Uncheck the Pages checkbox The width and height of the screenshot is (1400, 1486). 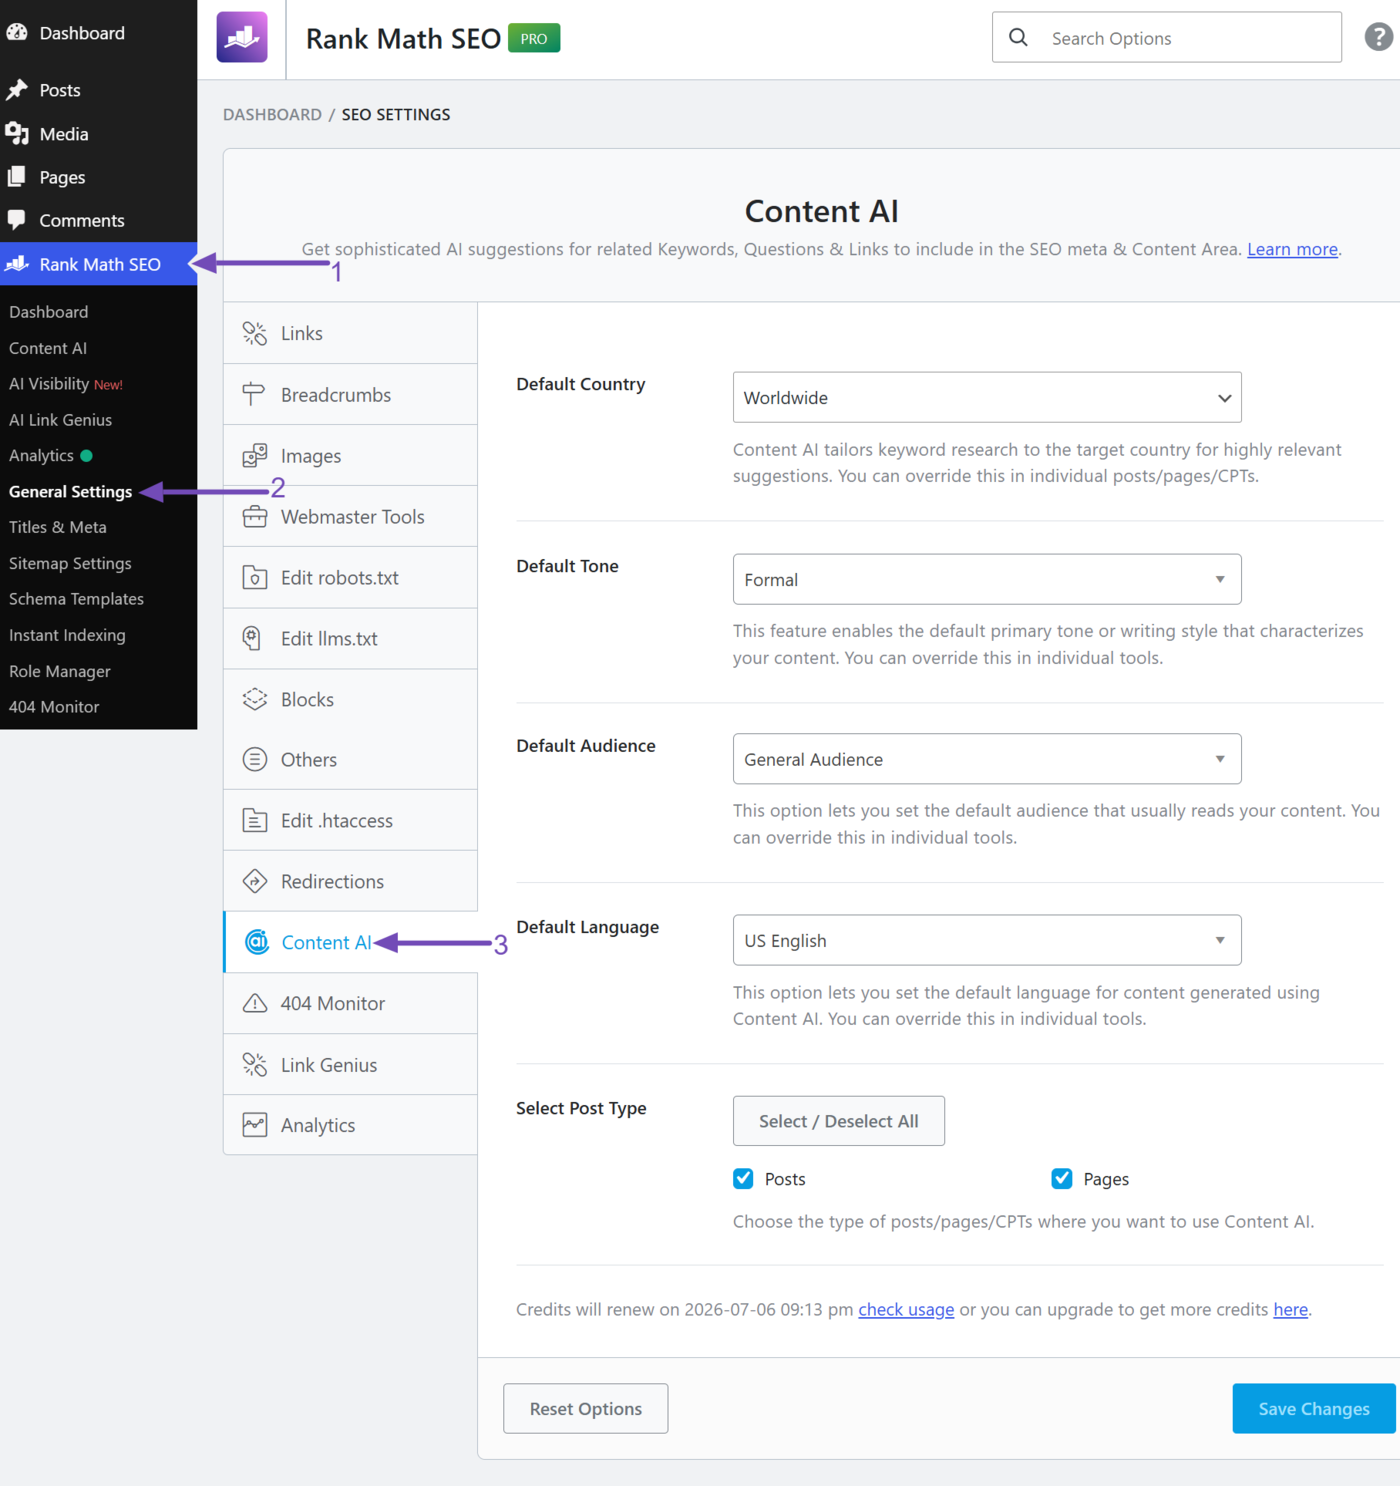click(1062, 1178)
